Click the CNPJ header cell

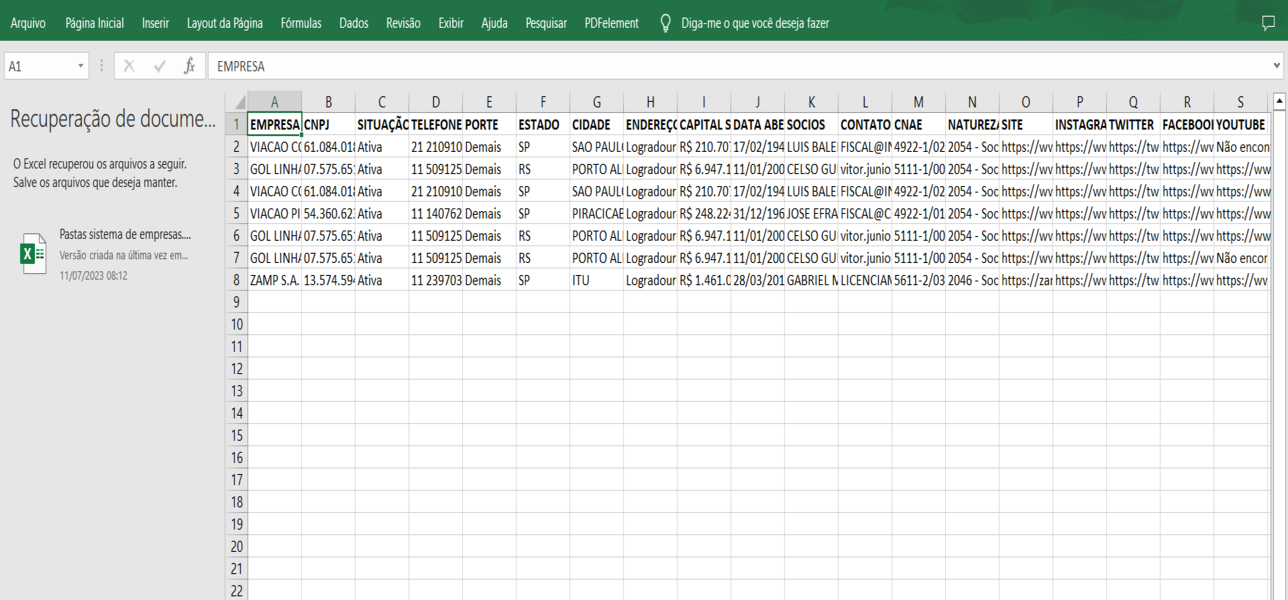(328, 125)
